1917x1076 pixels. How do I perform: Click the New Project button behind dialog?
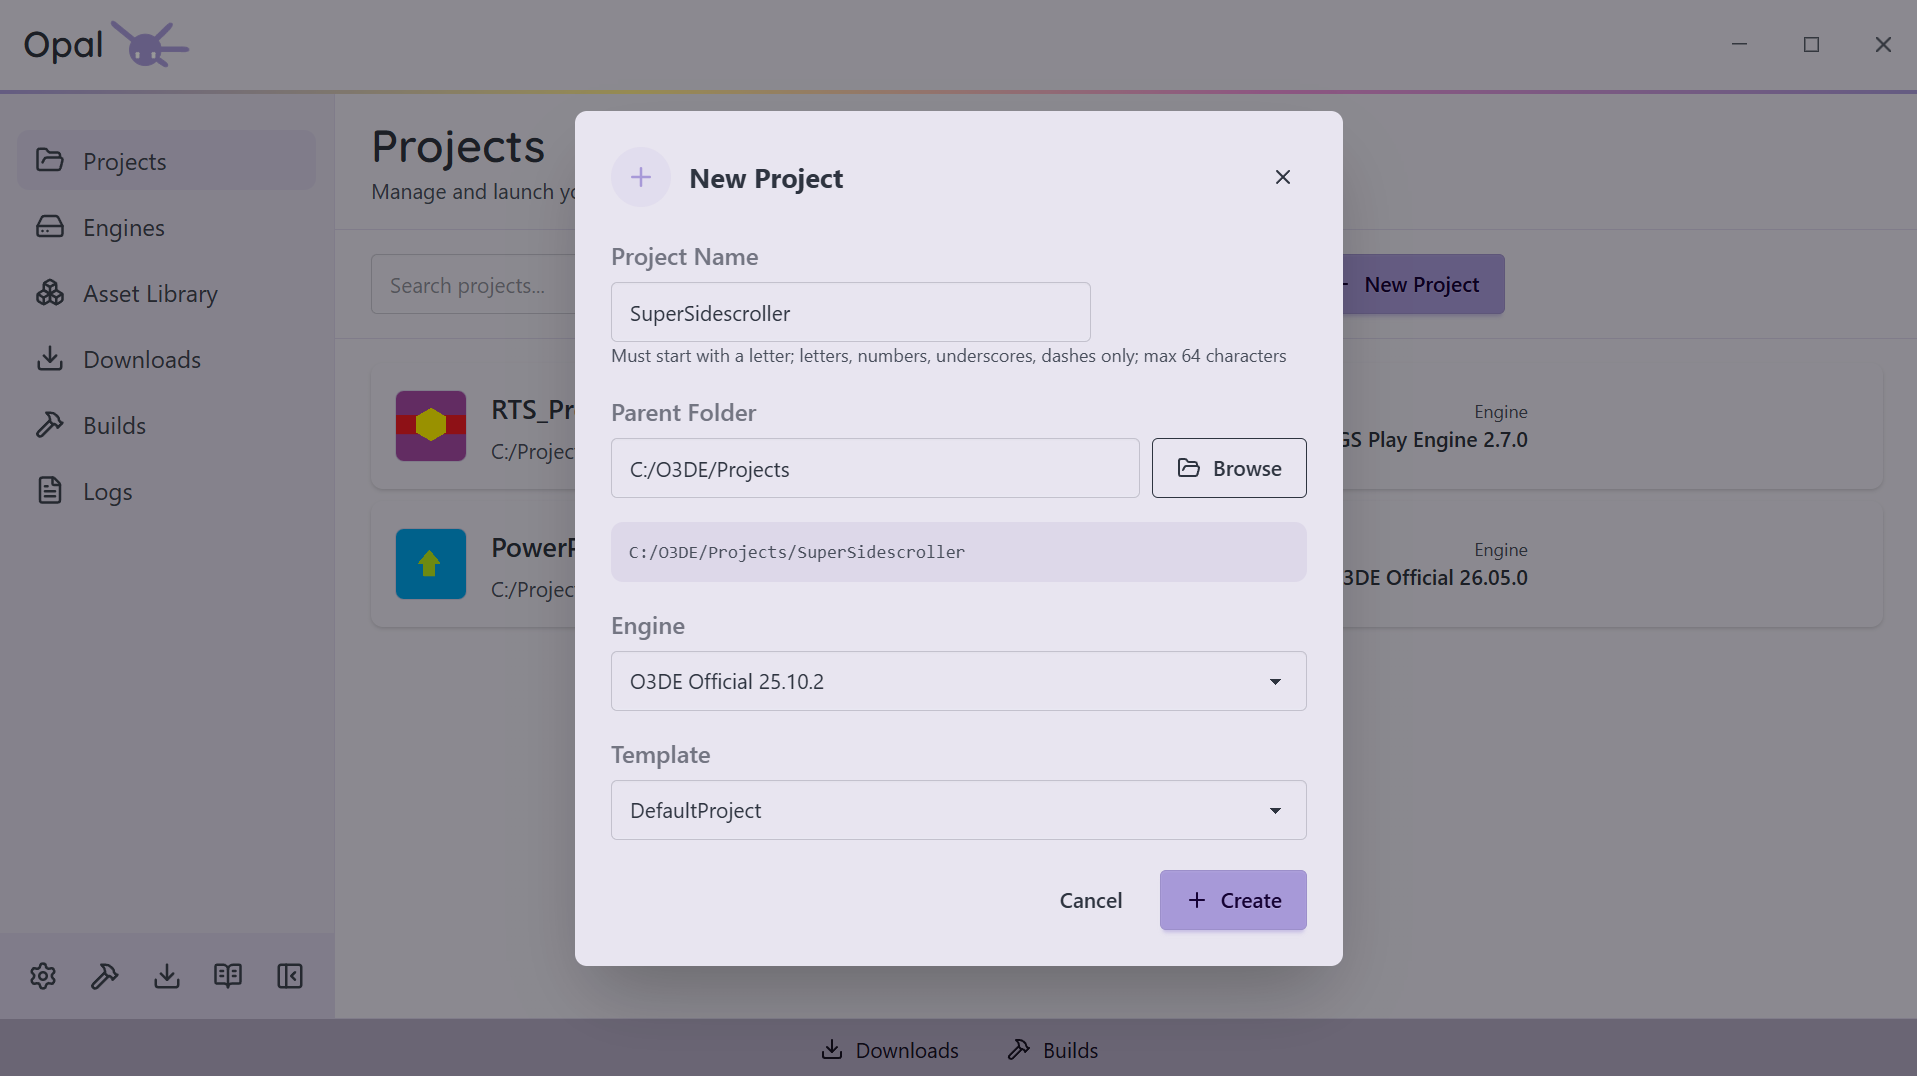[x=1423, y=284]
